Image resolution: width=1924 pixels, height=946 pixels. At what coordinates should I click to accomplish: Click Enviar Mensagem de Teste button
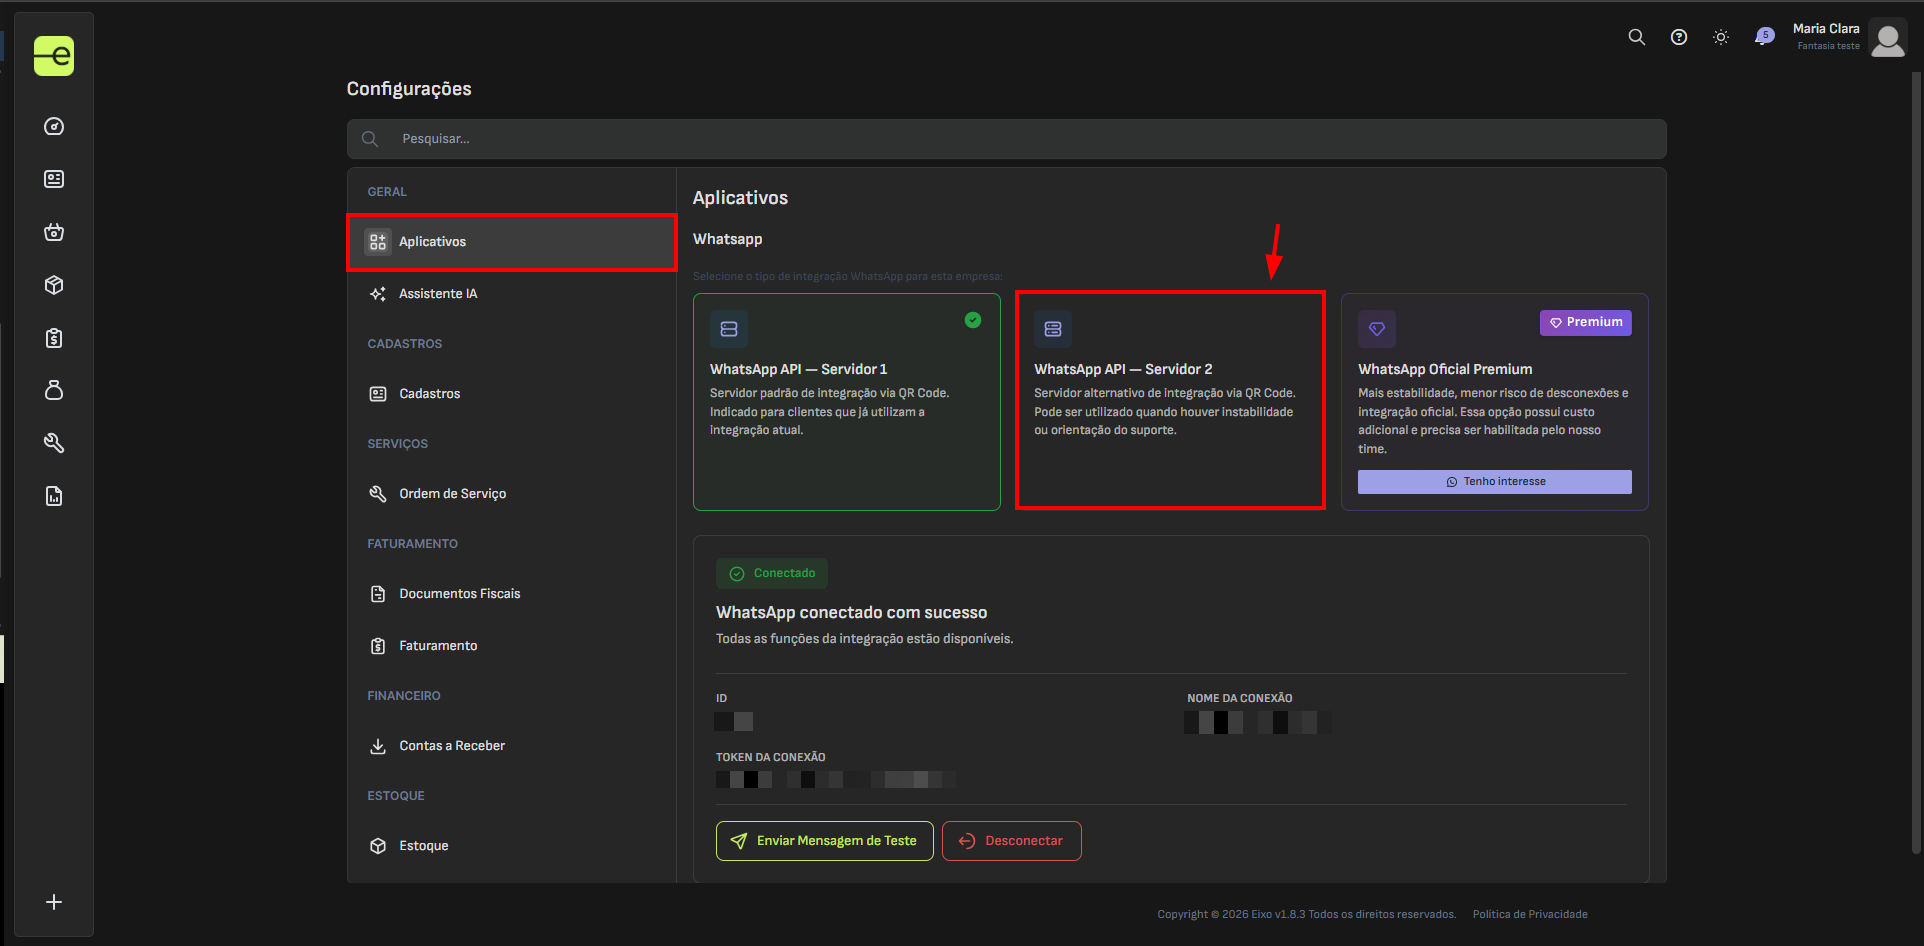825,841
